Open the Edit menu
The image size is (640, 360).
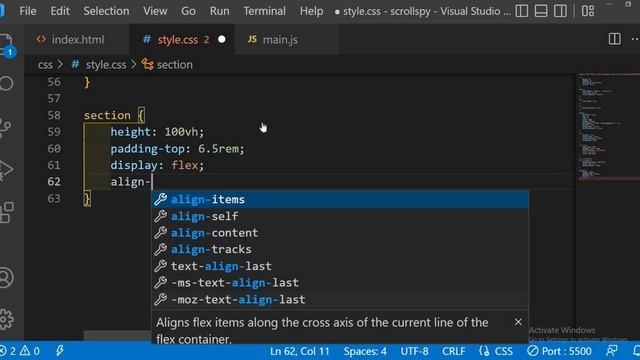60,11
